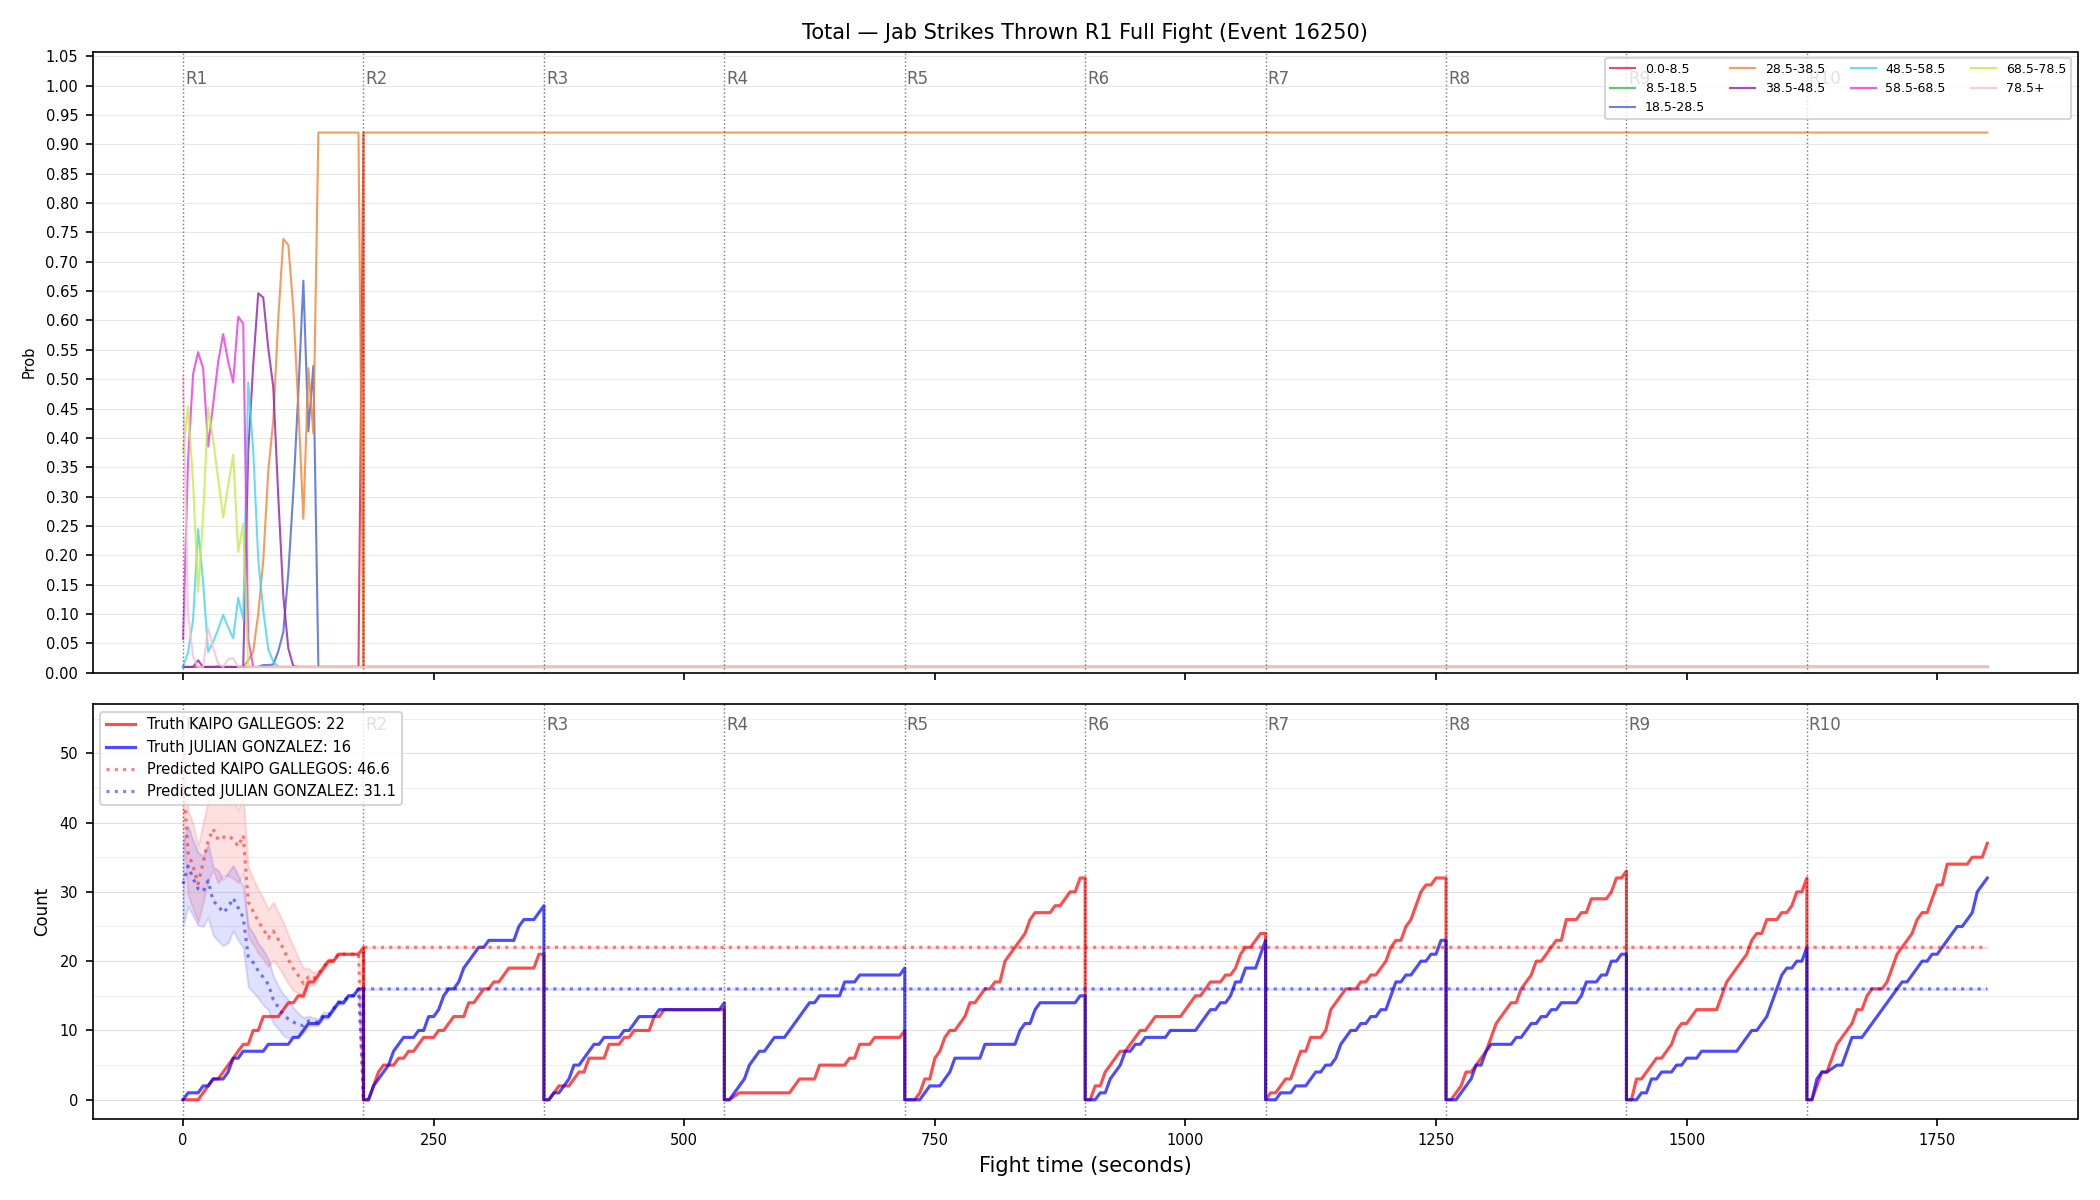Click the x-axis tick label '1000'
The width and height of the screenshot is (2100, 1200).
pyautogui.click(x=1185, y=1139)
